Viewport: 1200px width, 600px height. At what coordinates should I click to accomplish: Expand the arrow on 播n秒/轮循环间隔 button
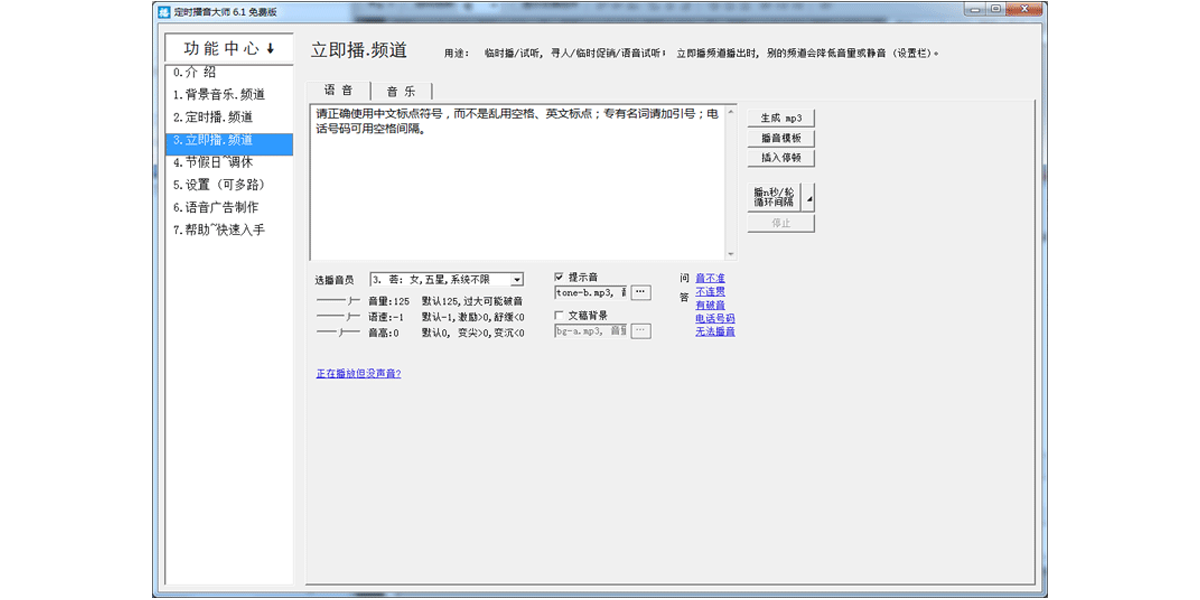tap(809, 197)
